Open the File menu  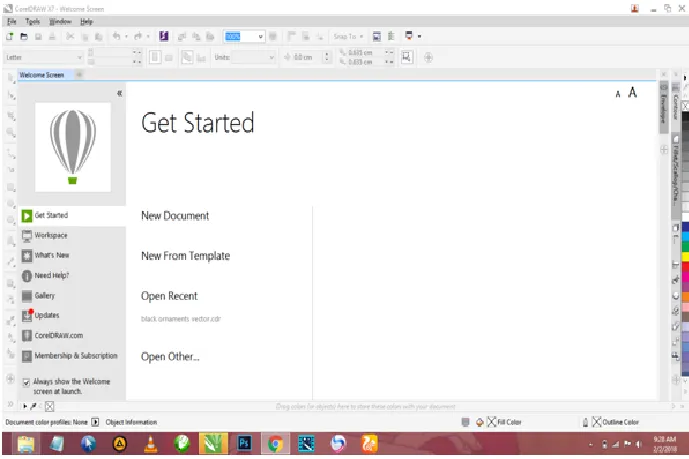[x=11, y=22]
